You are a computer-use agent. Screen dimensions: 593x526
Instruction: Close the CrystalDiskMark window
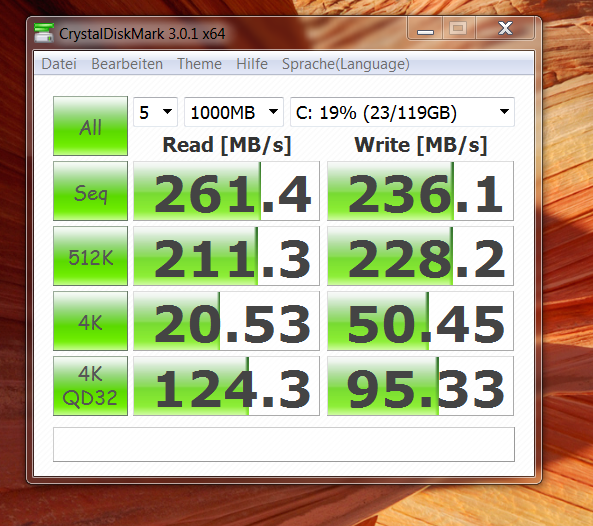[505, 28]
